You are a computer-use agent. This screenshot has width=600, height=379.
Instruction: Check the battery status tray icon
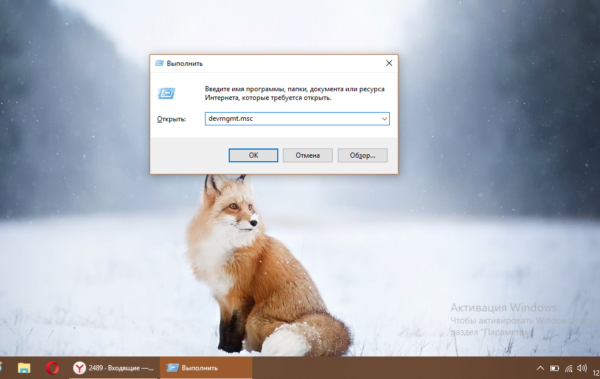(554, 368)
